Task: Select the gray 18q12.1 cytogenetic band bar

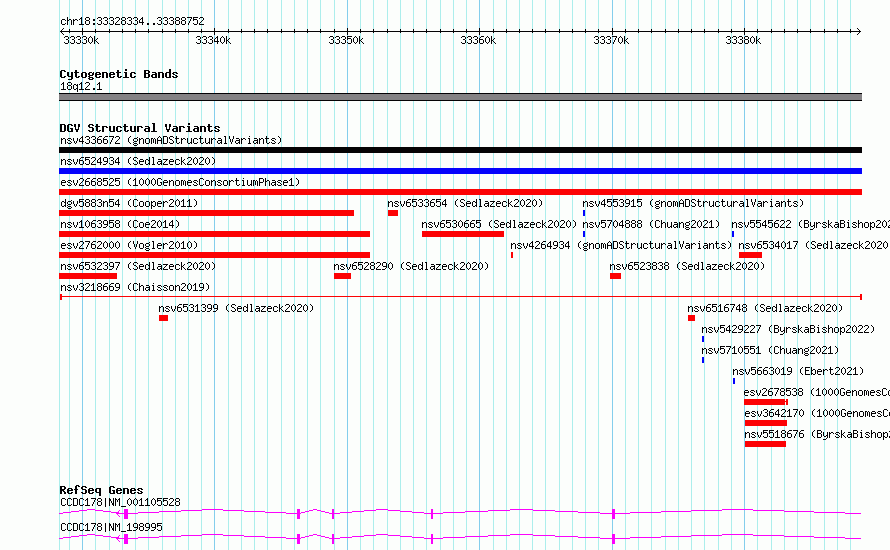Action: (x=460, y=97)
